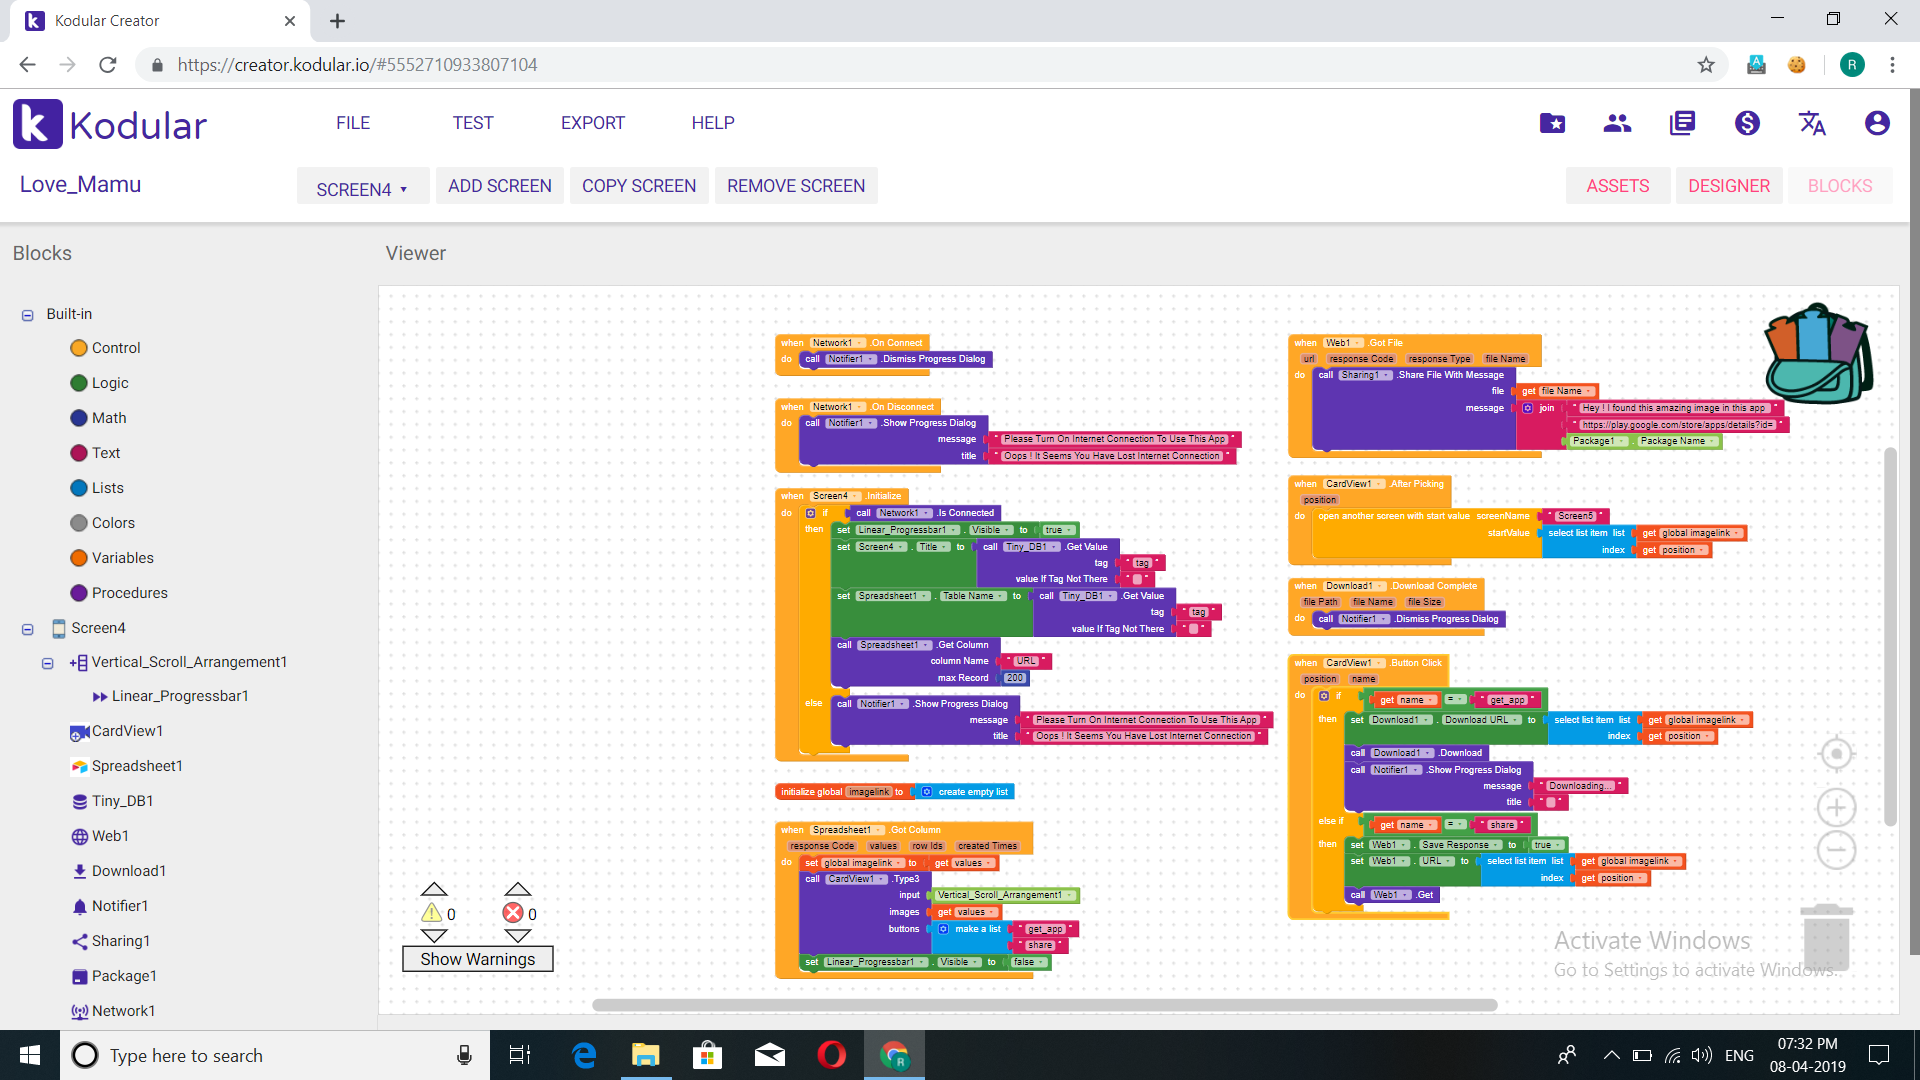
Task: Click REMOVE SCREEN button
Action: click(796, 186)
